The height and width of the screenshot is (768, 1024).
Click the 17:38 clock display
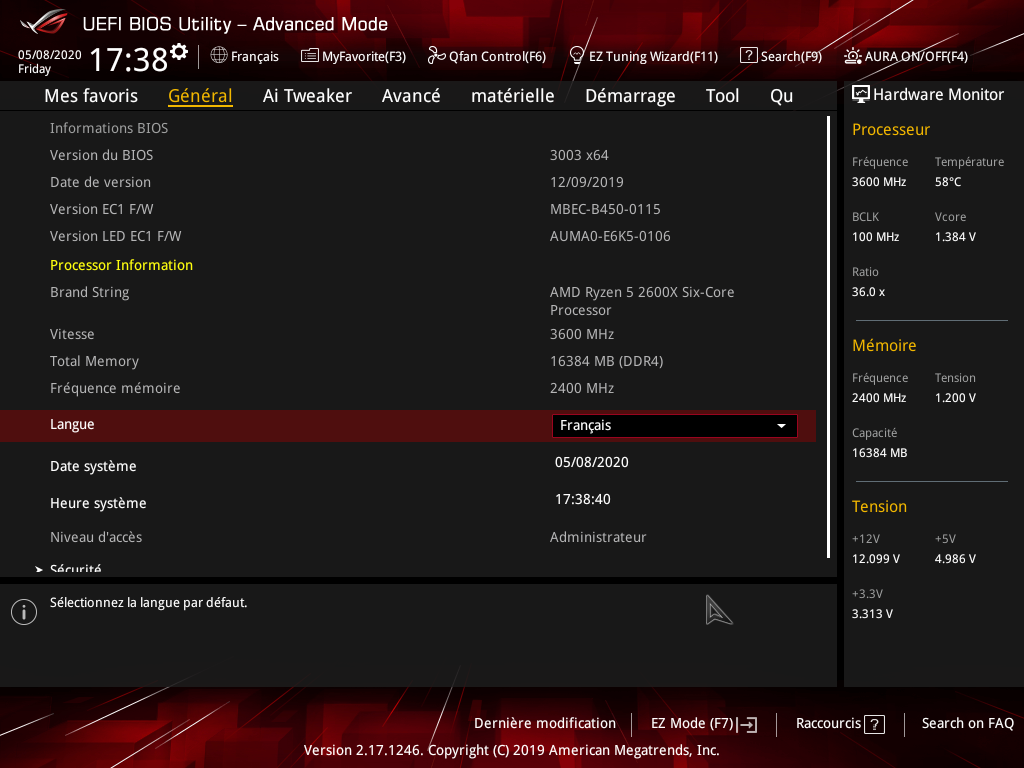click(128, 59)
